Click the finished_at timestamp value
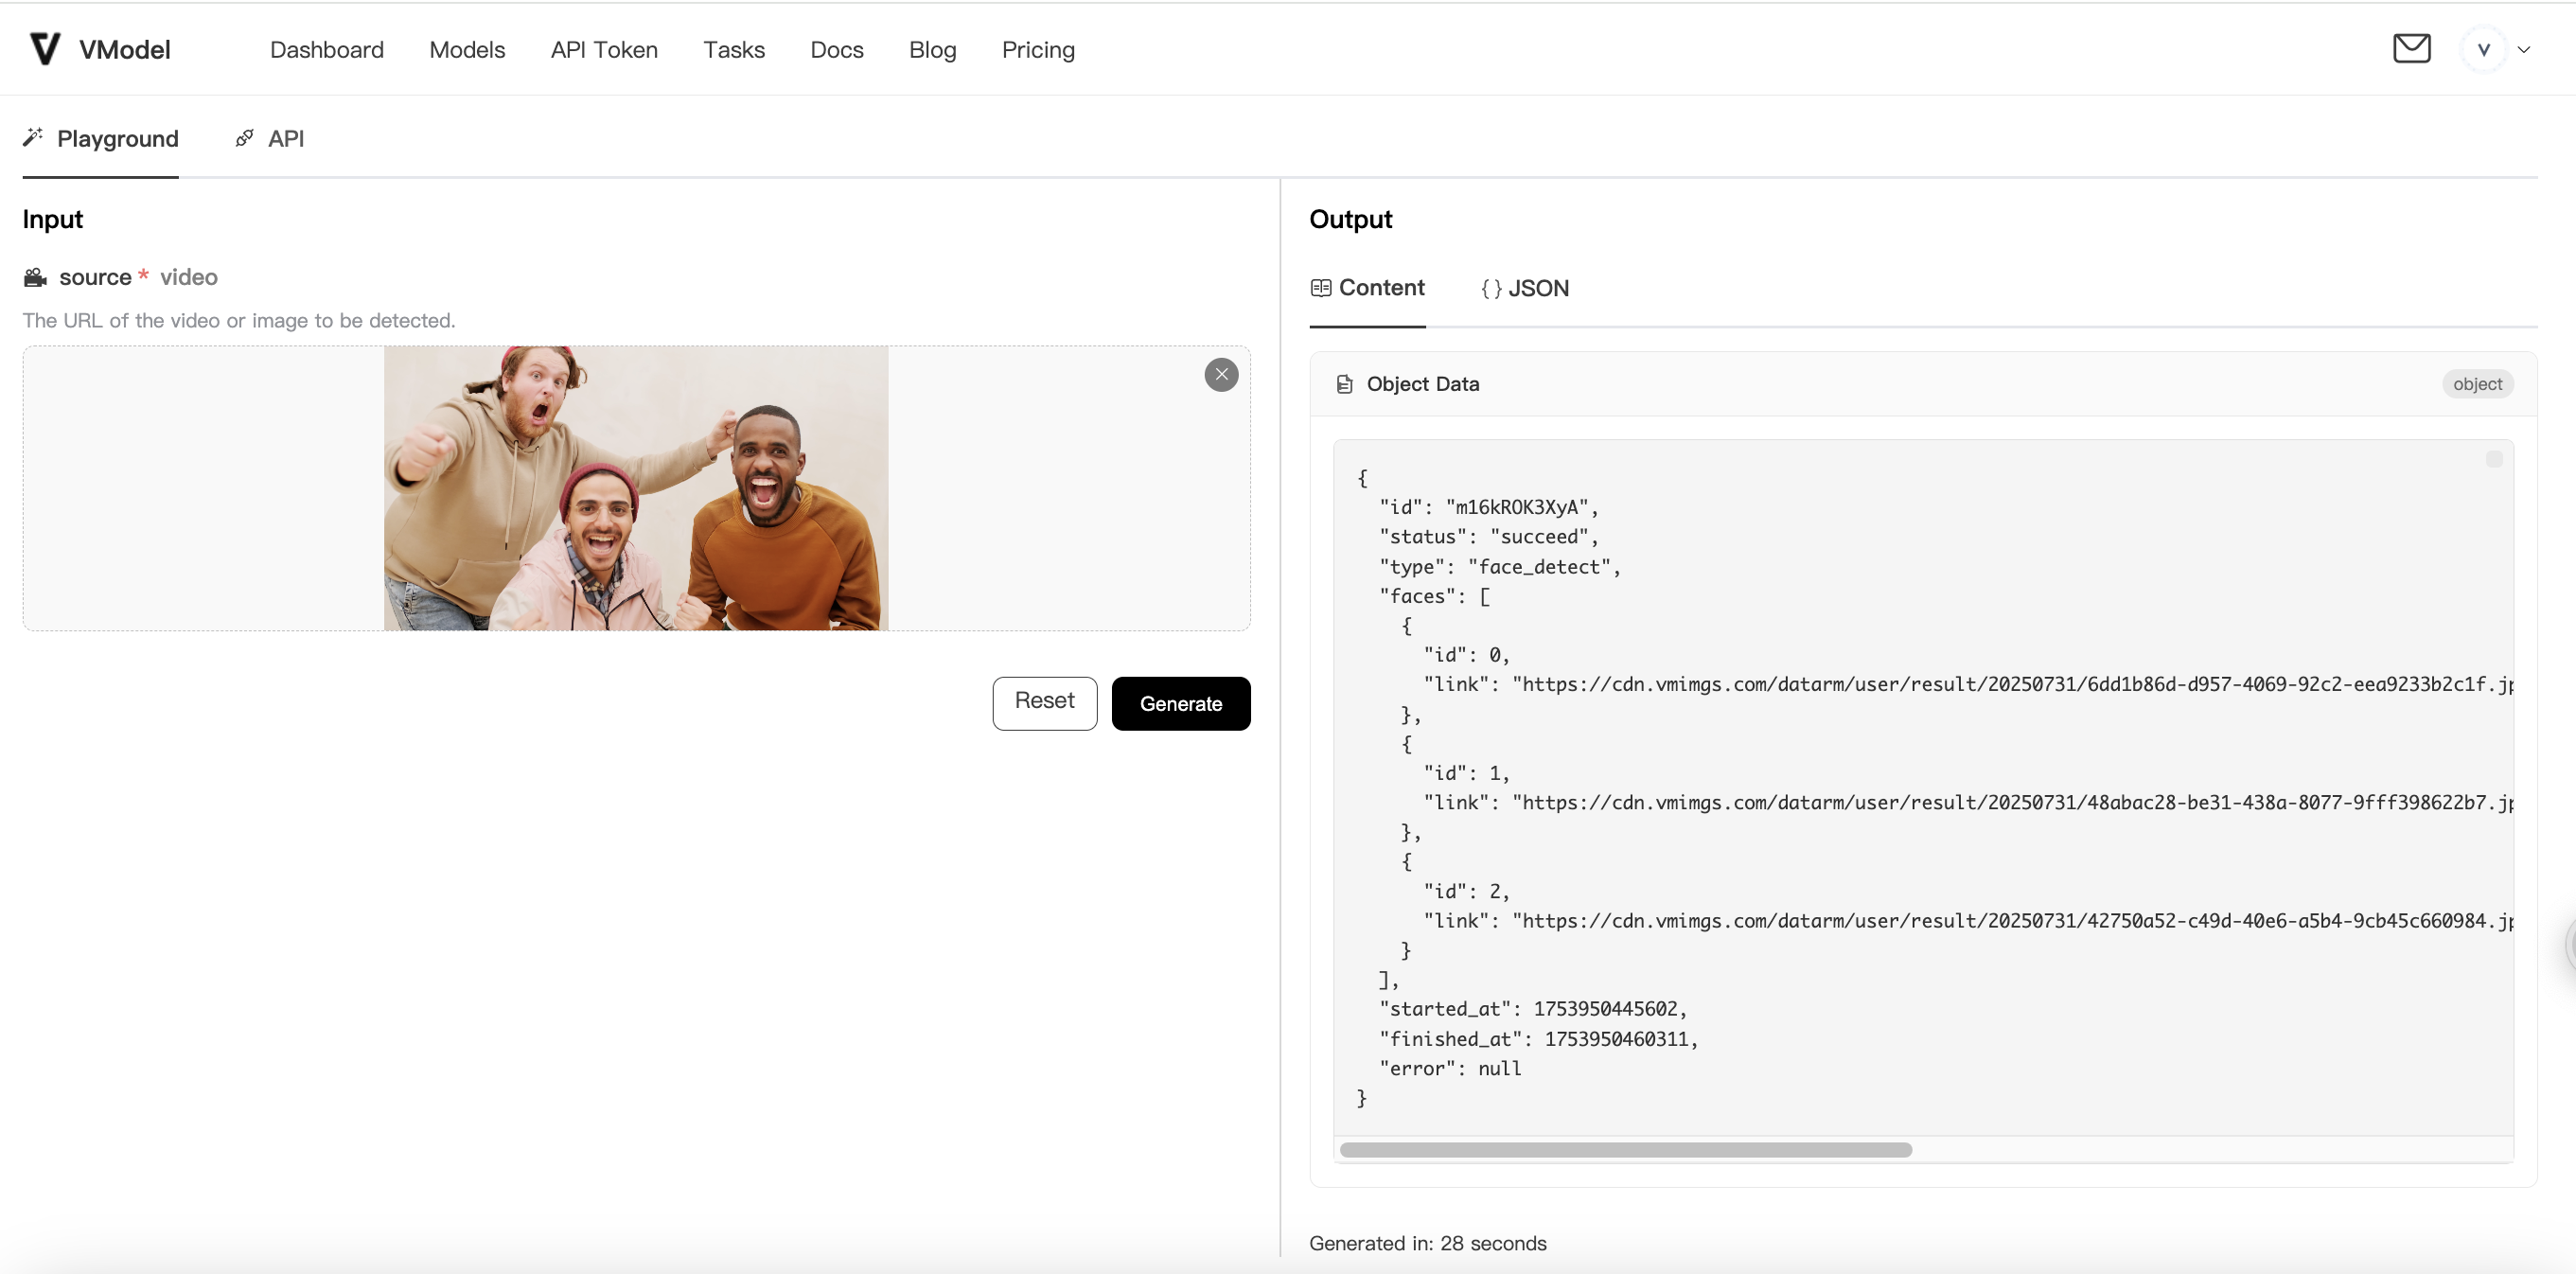This screenshot has width=2576, height=1274. pos(1616,1039)
